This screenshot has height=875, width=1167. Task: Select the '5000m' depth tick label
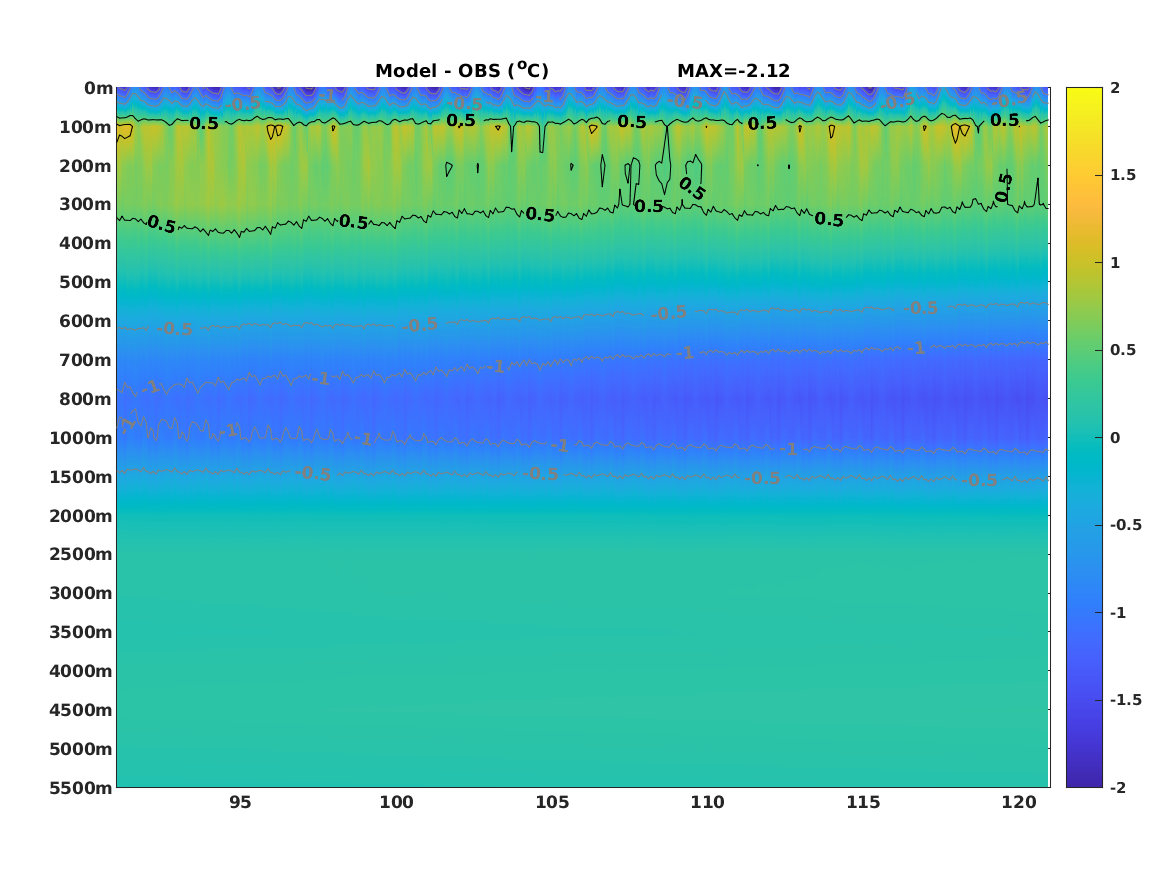(81, 749)
